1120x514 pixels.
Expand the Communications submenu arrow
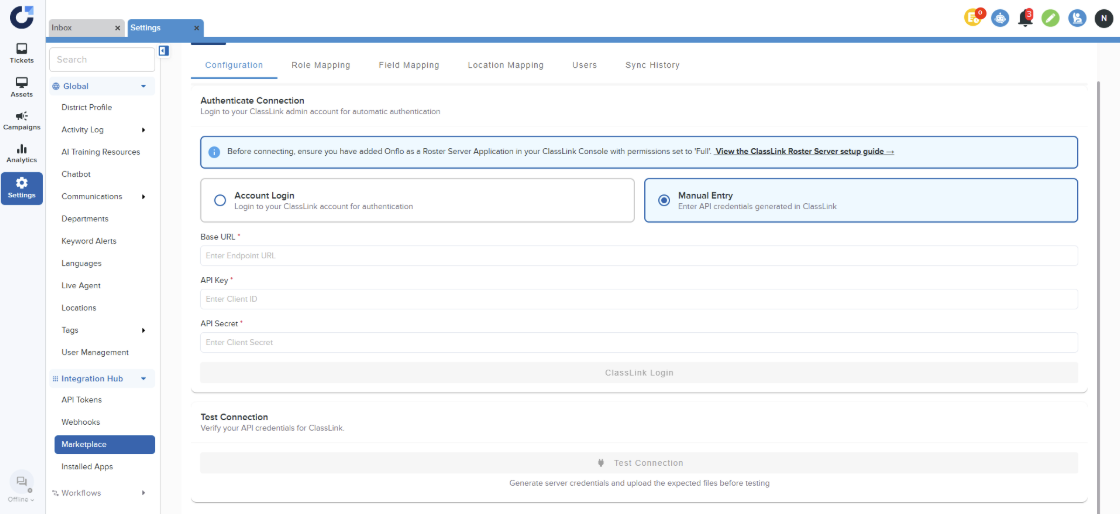click(x=143, y=197)
